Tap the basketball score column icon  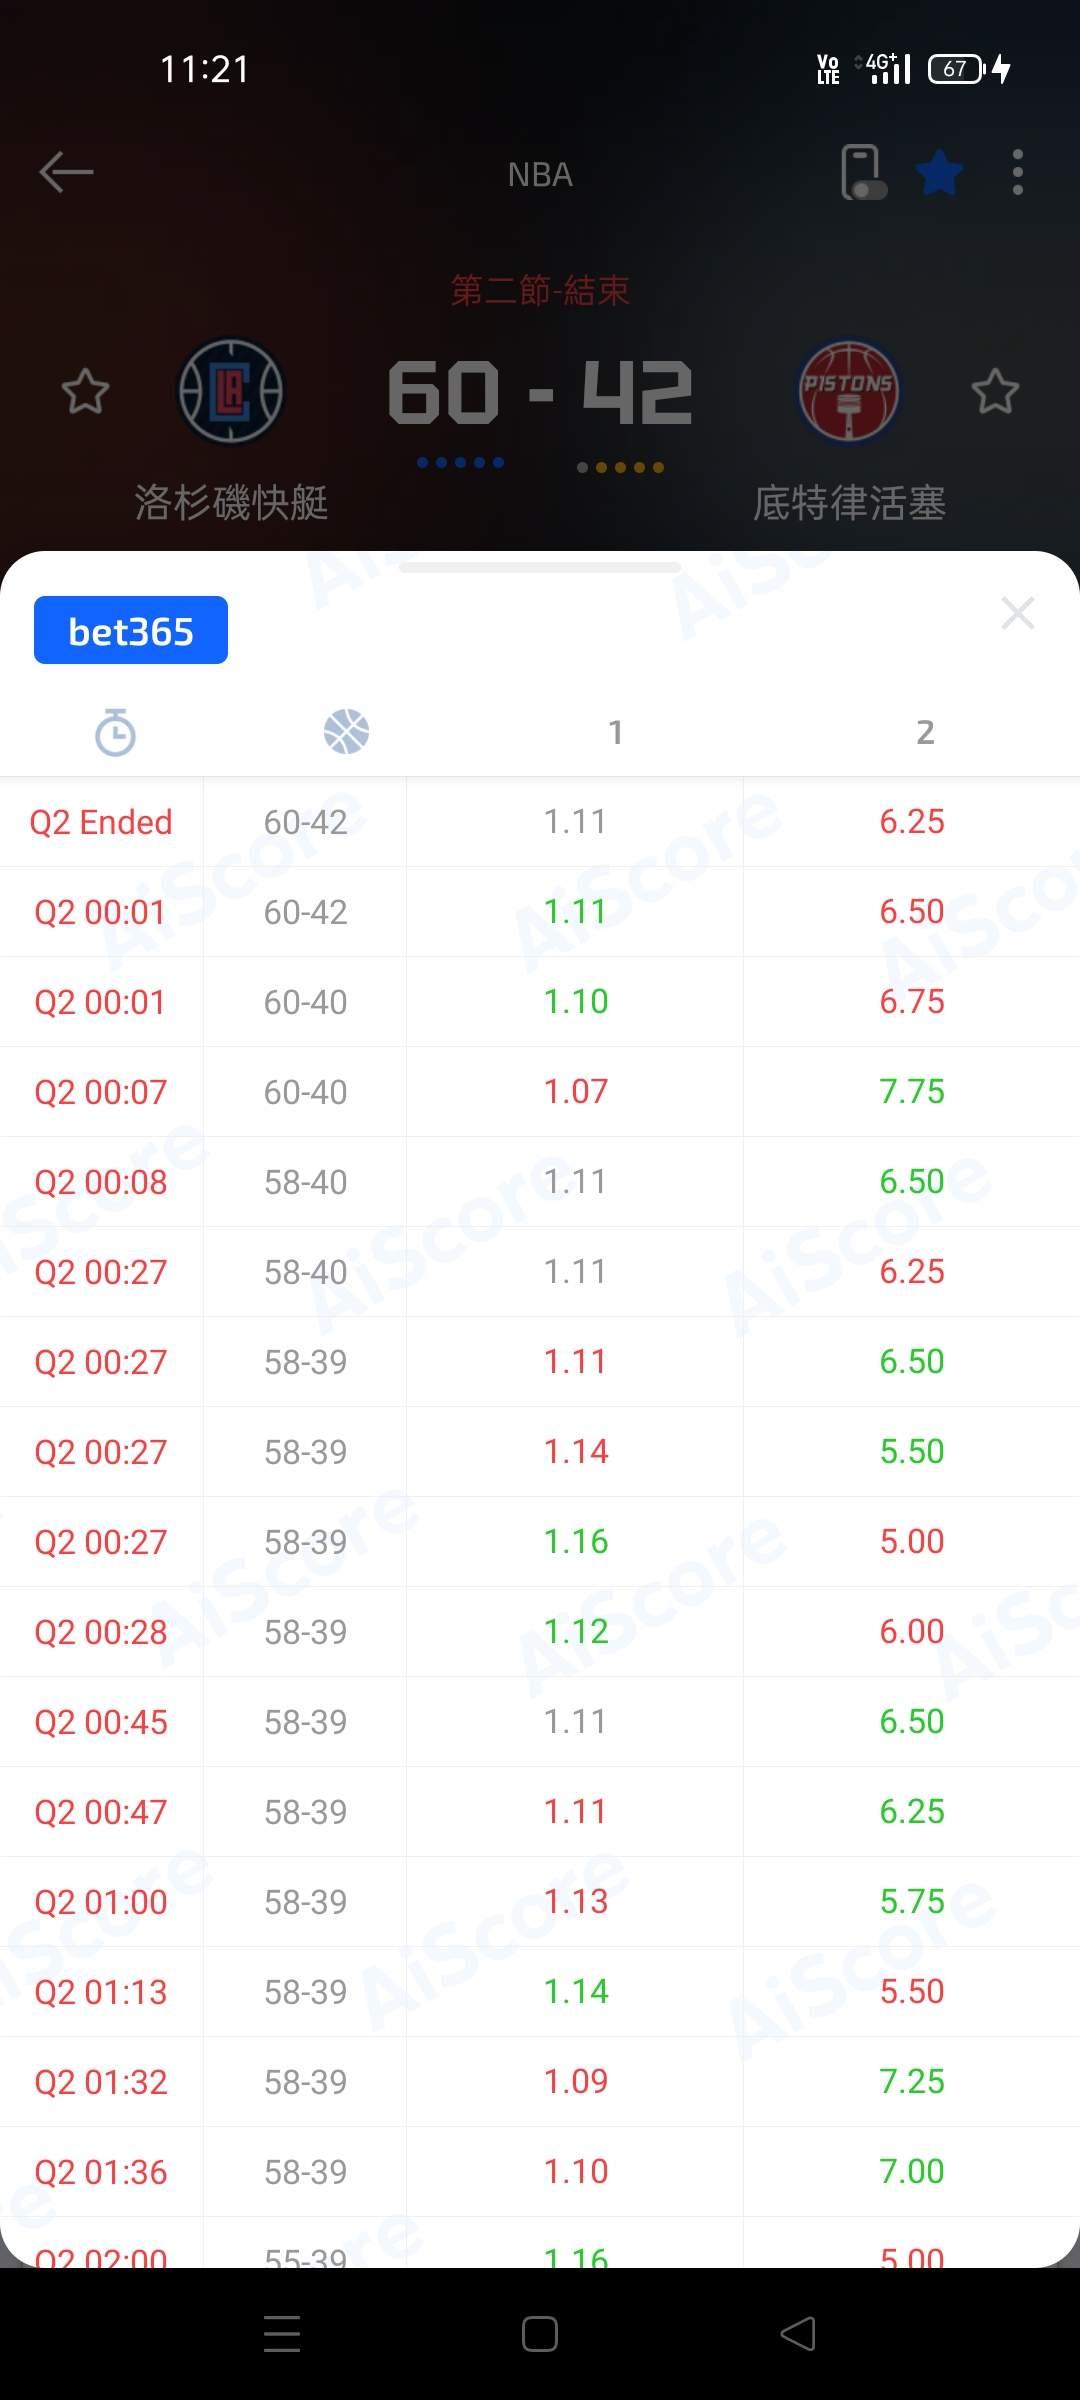click(x=346, y=732)
